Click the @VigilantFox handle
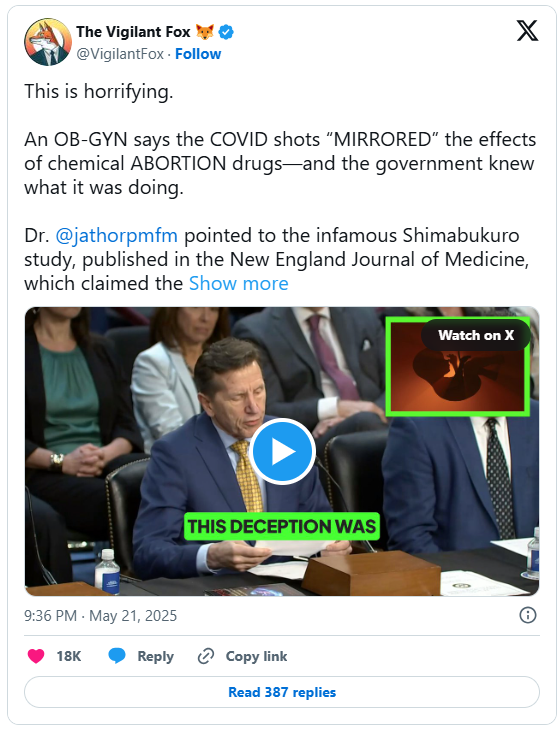560x729 pixels. (x=120, y=54)
